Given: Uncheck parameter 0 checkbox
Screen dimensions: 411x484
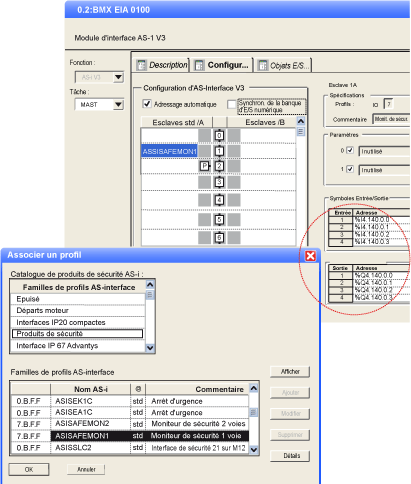Looking at the screenshot, I should tap(350, 150).
